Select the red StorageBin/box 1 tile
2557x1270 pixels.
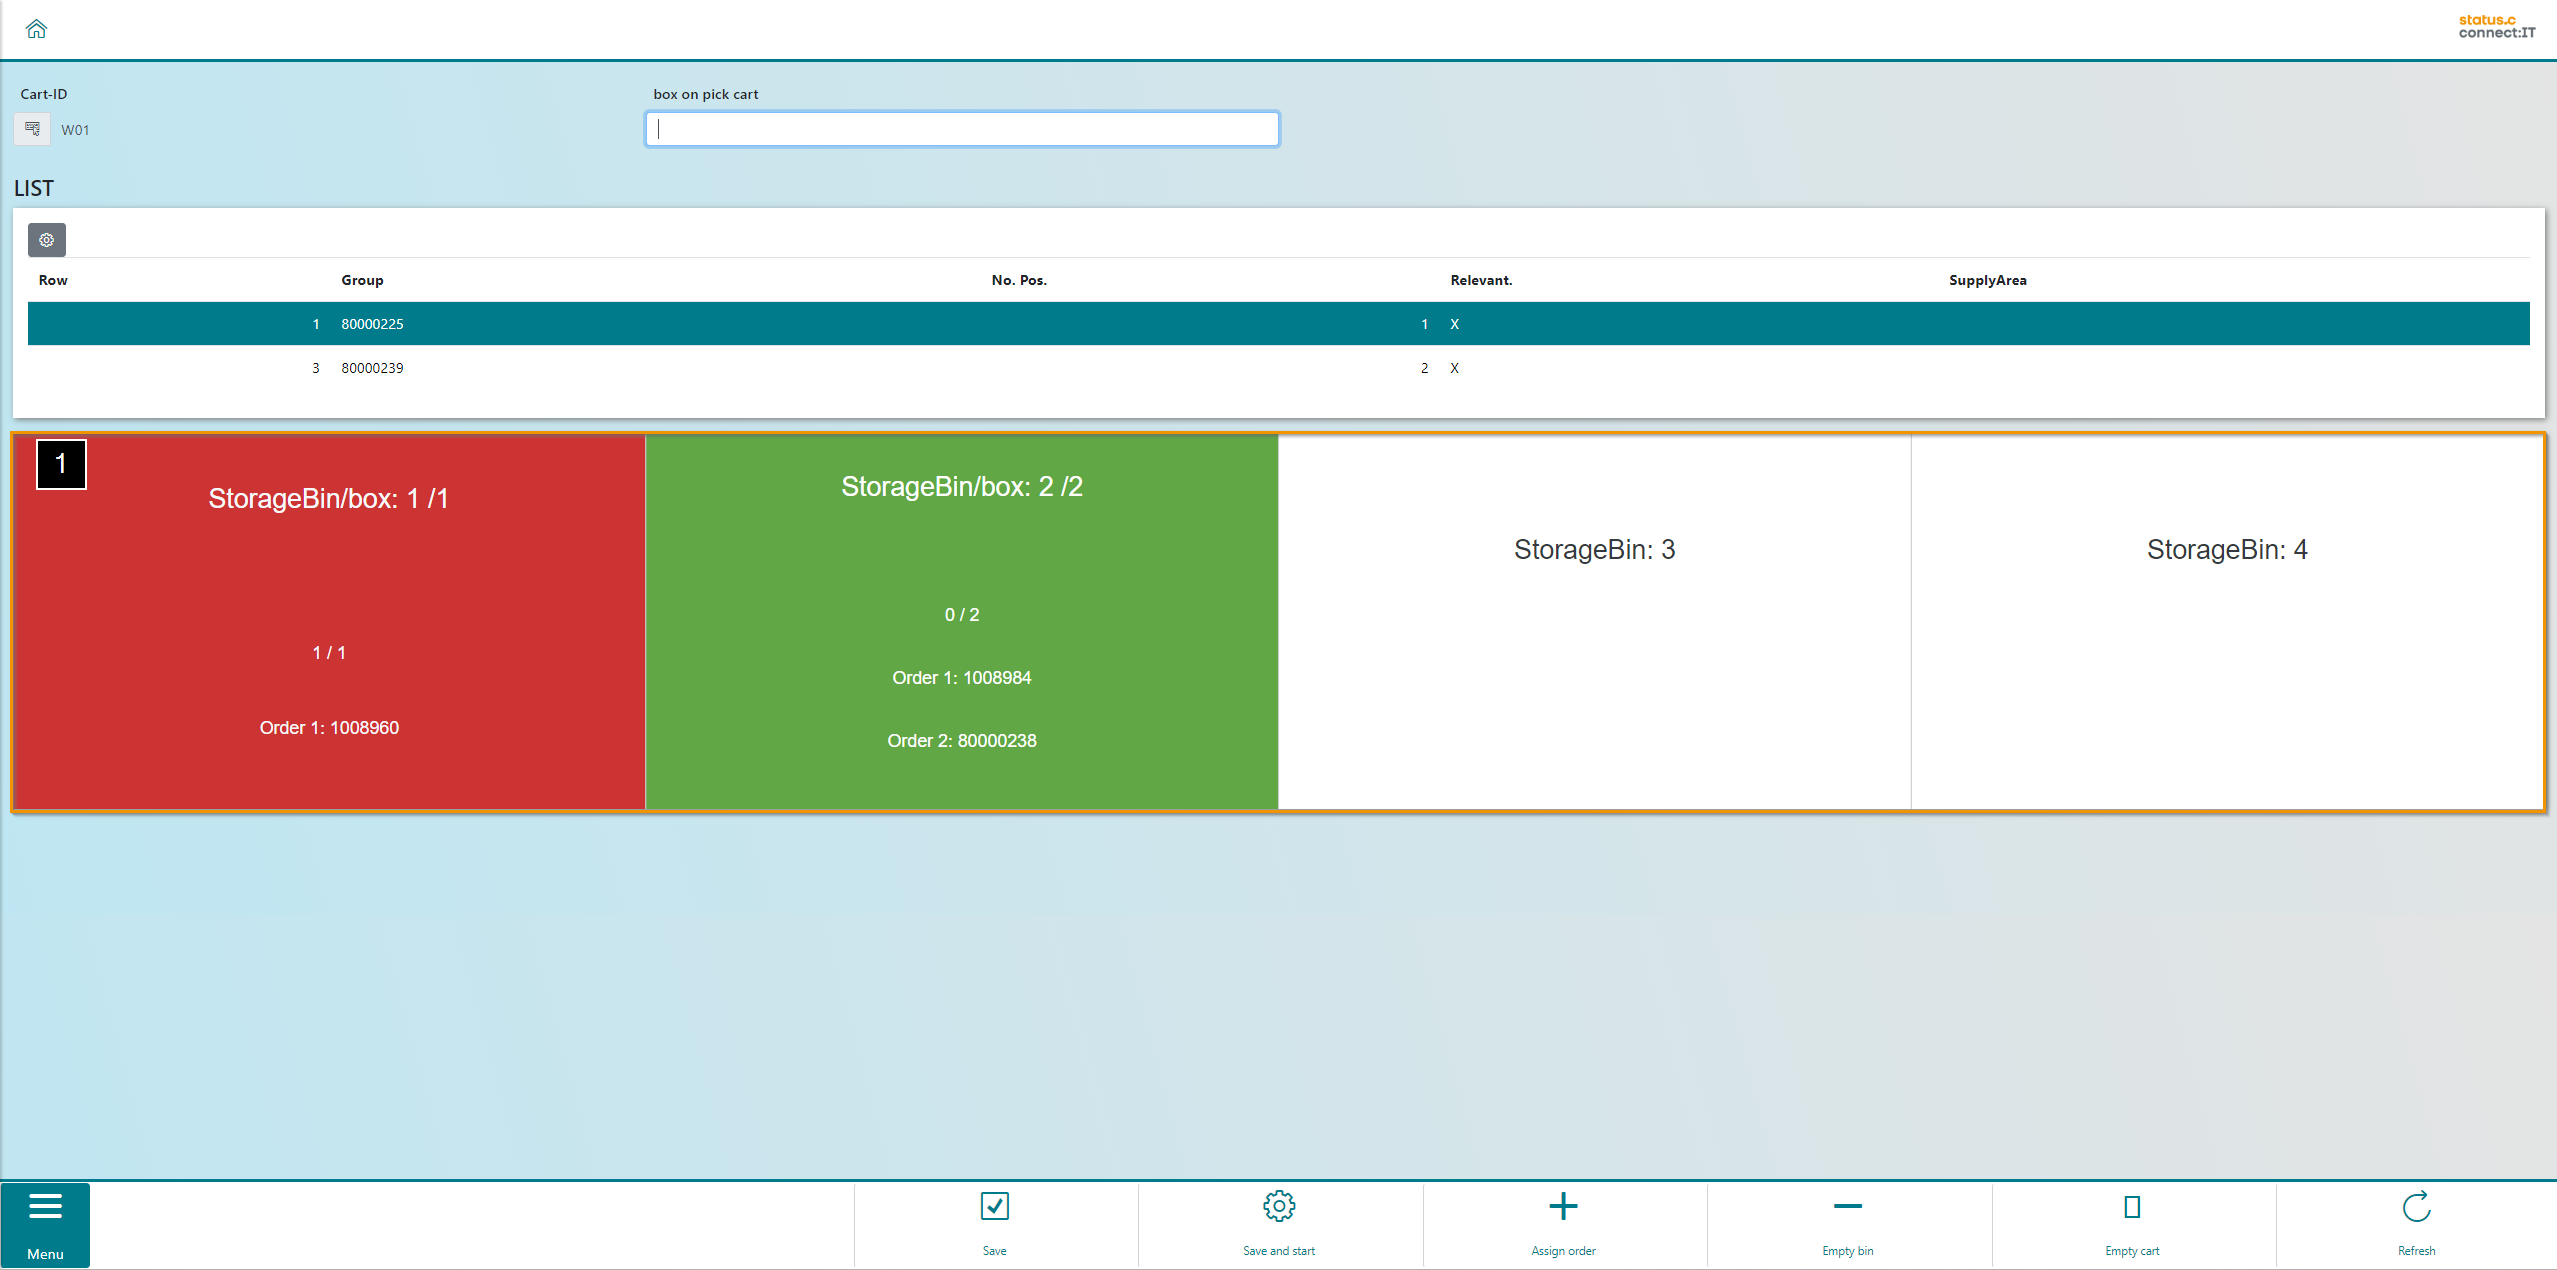point(329,620)
